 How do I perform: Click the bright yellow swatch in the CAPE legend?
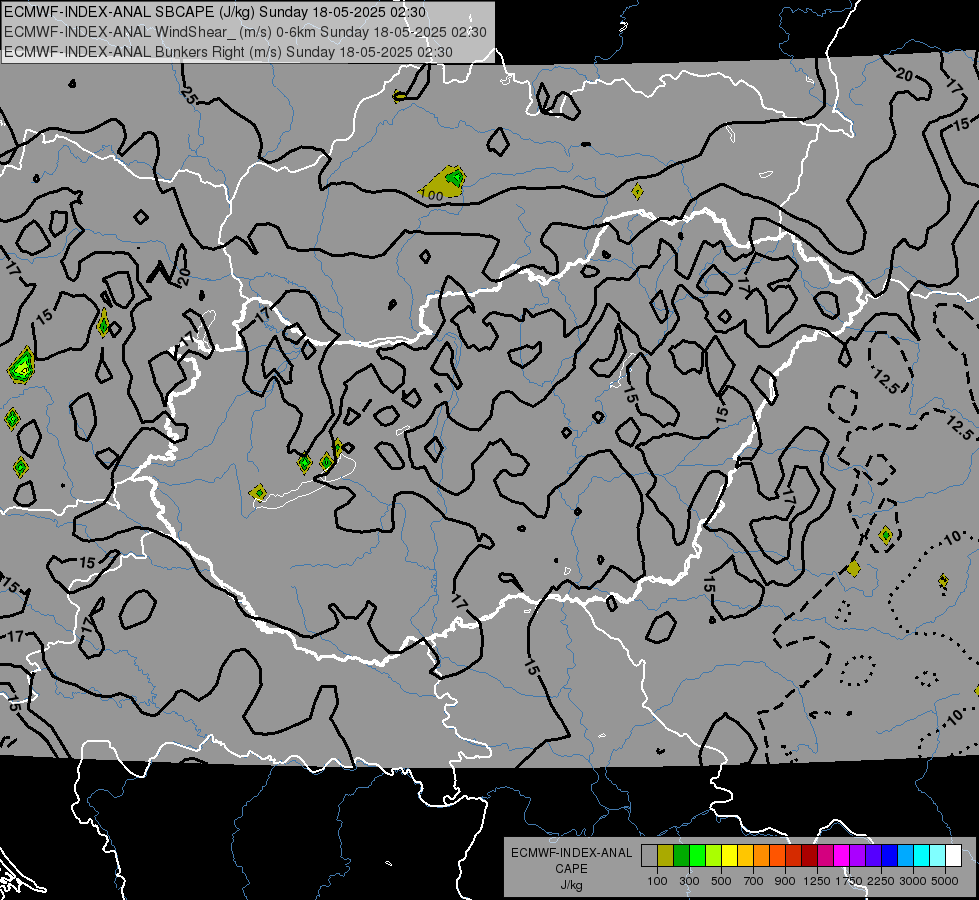[730, 856]
